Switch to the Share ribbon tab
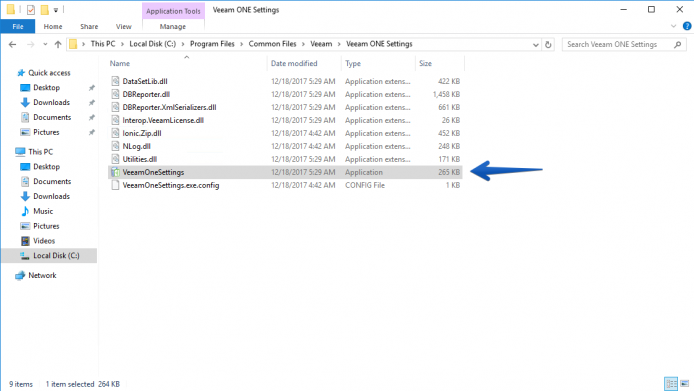The width and height of the screenshot is (694, 391). (89, 27)
